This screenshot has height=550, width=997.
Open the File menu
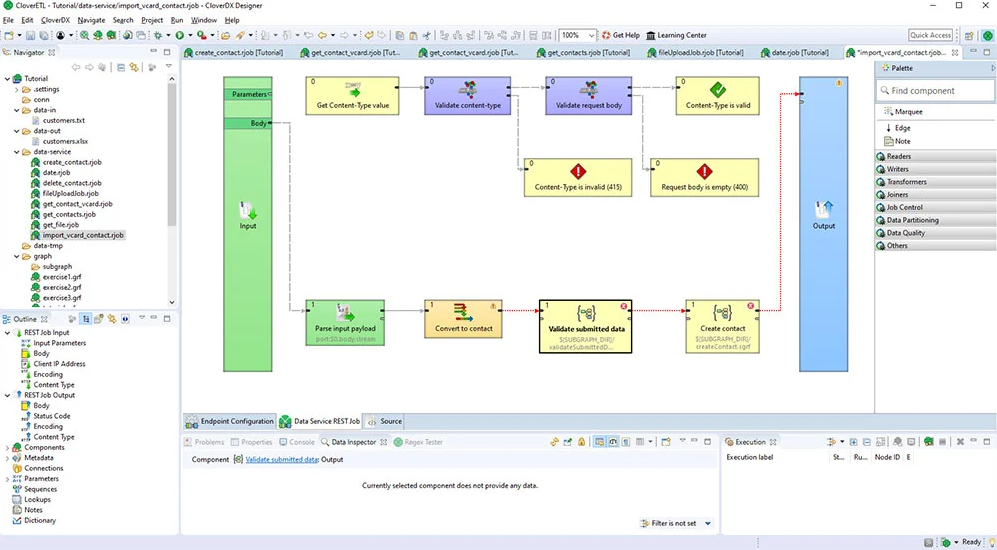8,20
